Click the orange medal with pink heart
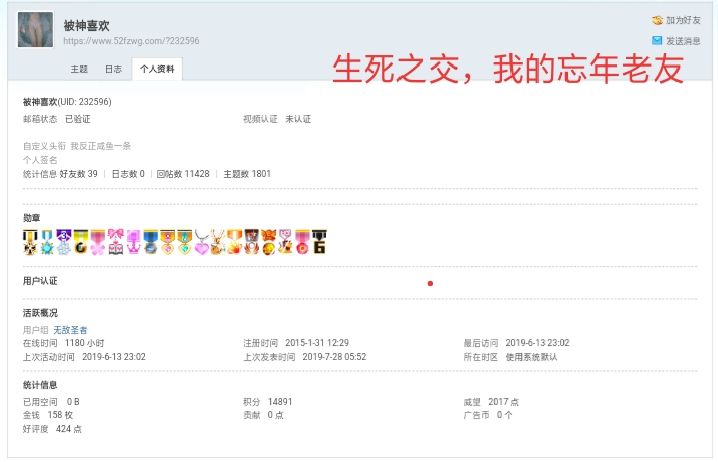Screen dimensions: 718x462 click(x=168, y=242)
